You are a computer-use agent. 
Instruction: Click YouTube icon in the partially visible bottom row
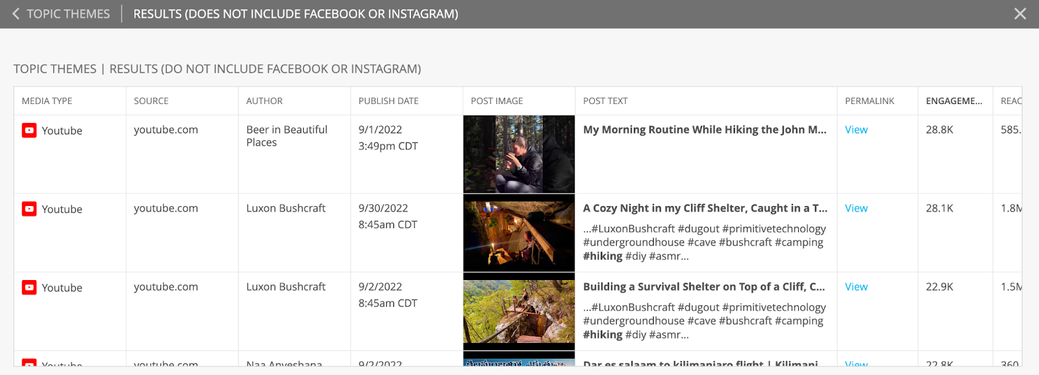(x=29, y=363)
